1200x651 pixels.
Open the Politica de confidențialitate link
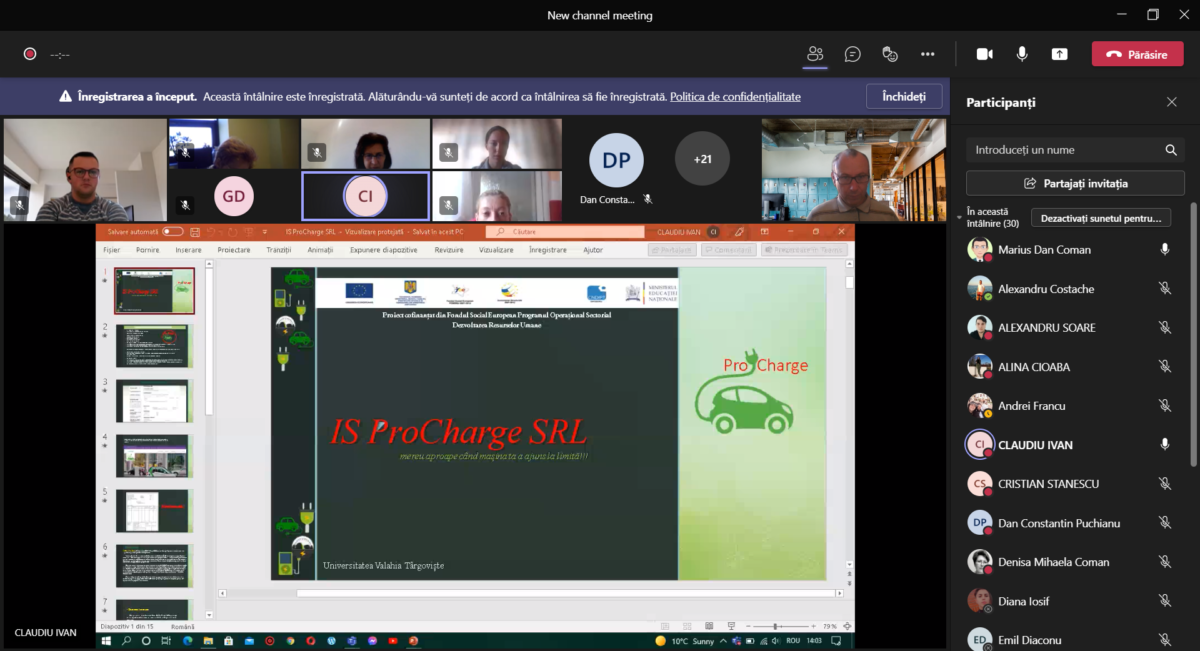coord(735,97)
